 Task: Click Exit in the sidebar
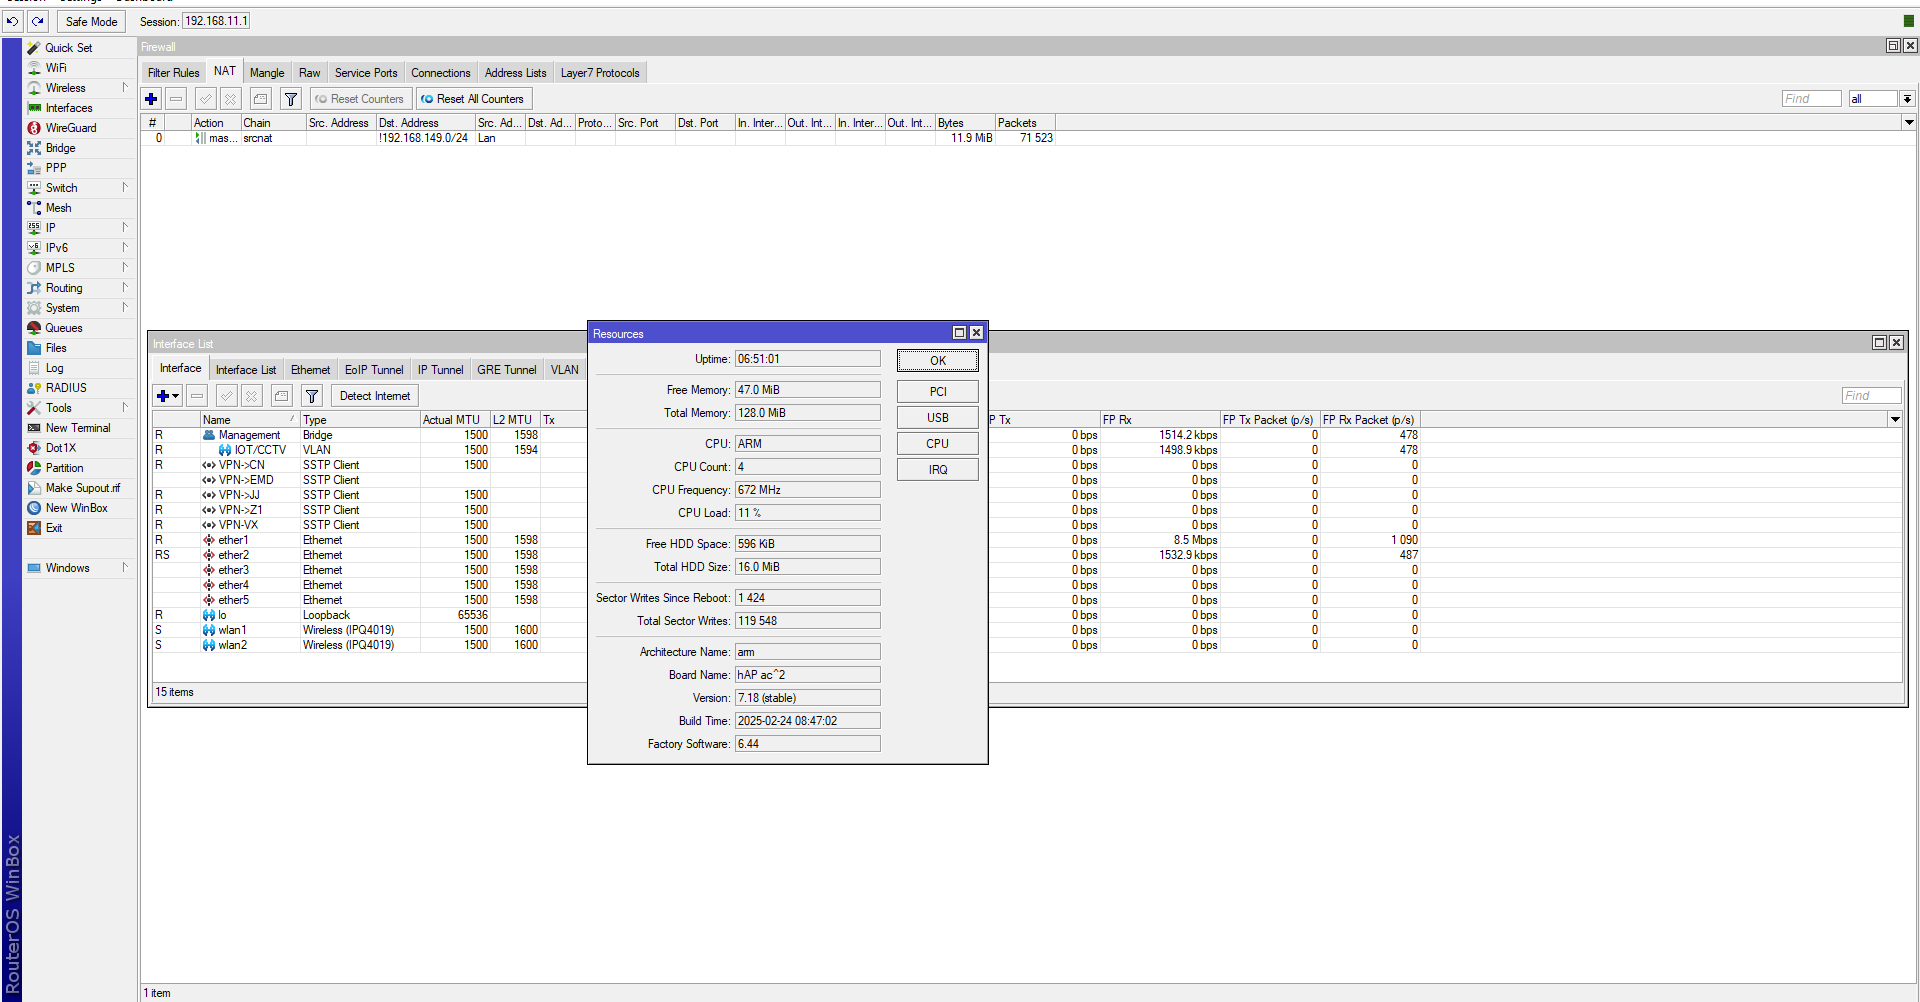(x=54, y=528)
